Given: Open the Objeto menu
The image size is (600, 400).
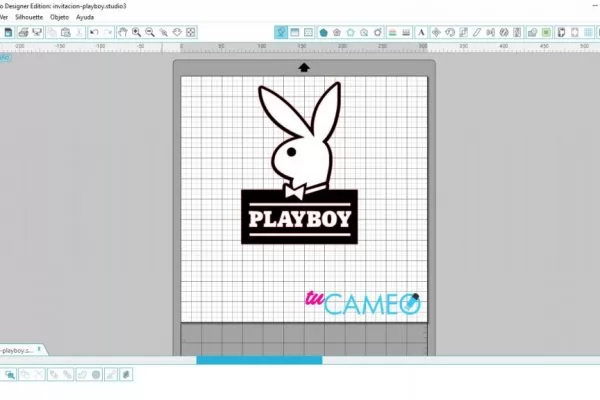Looking at the screenshot, I should tap(59, 17).
